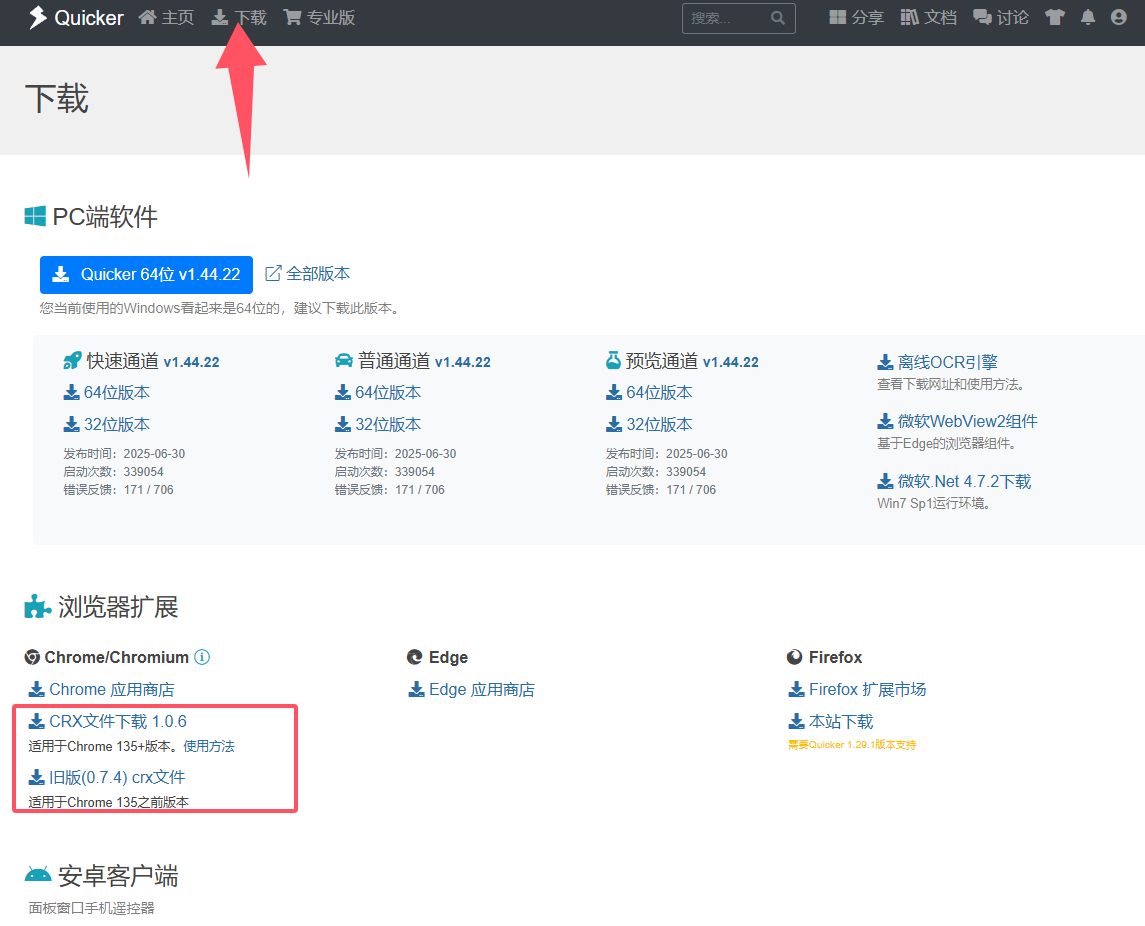Click the Win7 Sp1运行环境 description

coord(933,503)
